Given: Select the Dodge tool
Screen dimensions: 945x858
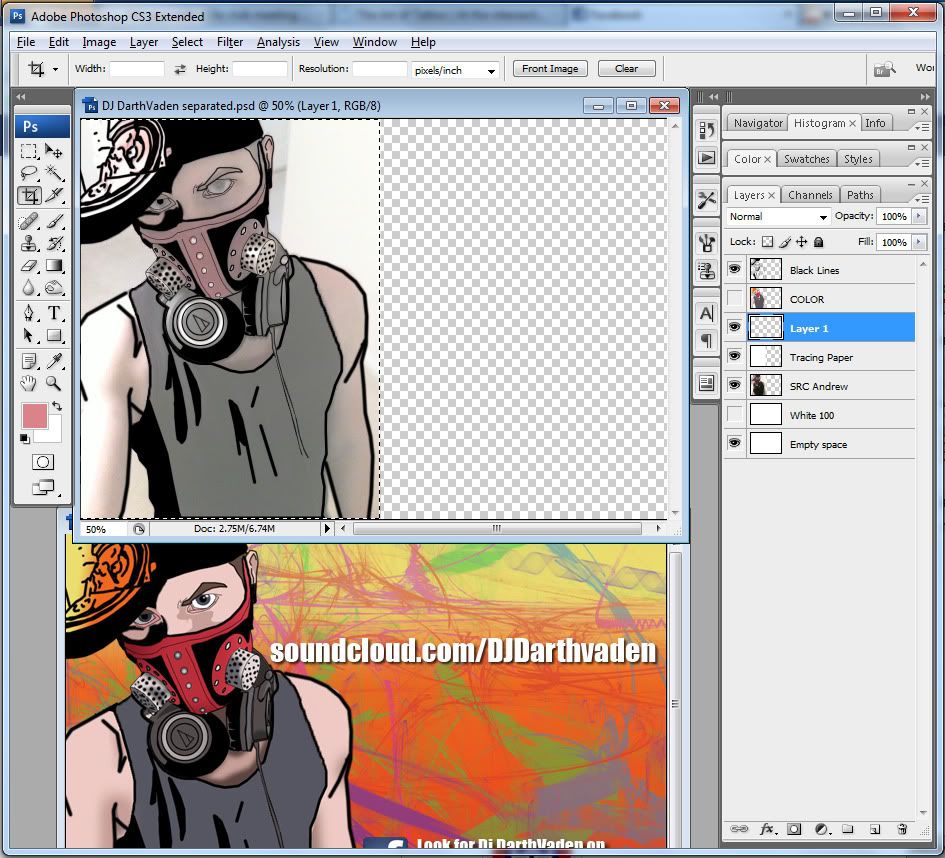Looking at the screenshot, I should [54, 288].
